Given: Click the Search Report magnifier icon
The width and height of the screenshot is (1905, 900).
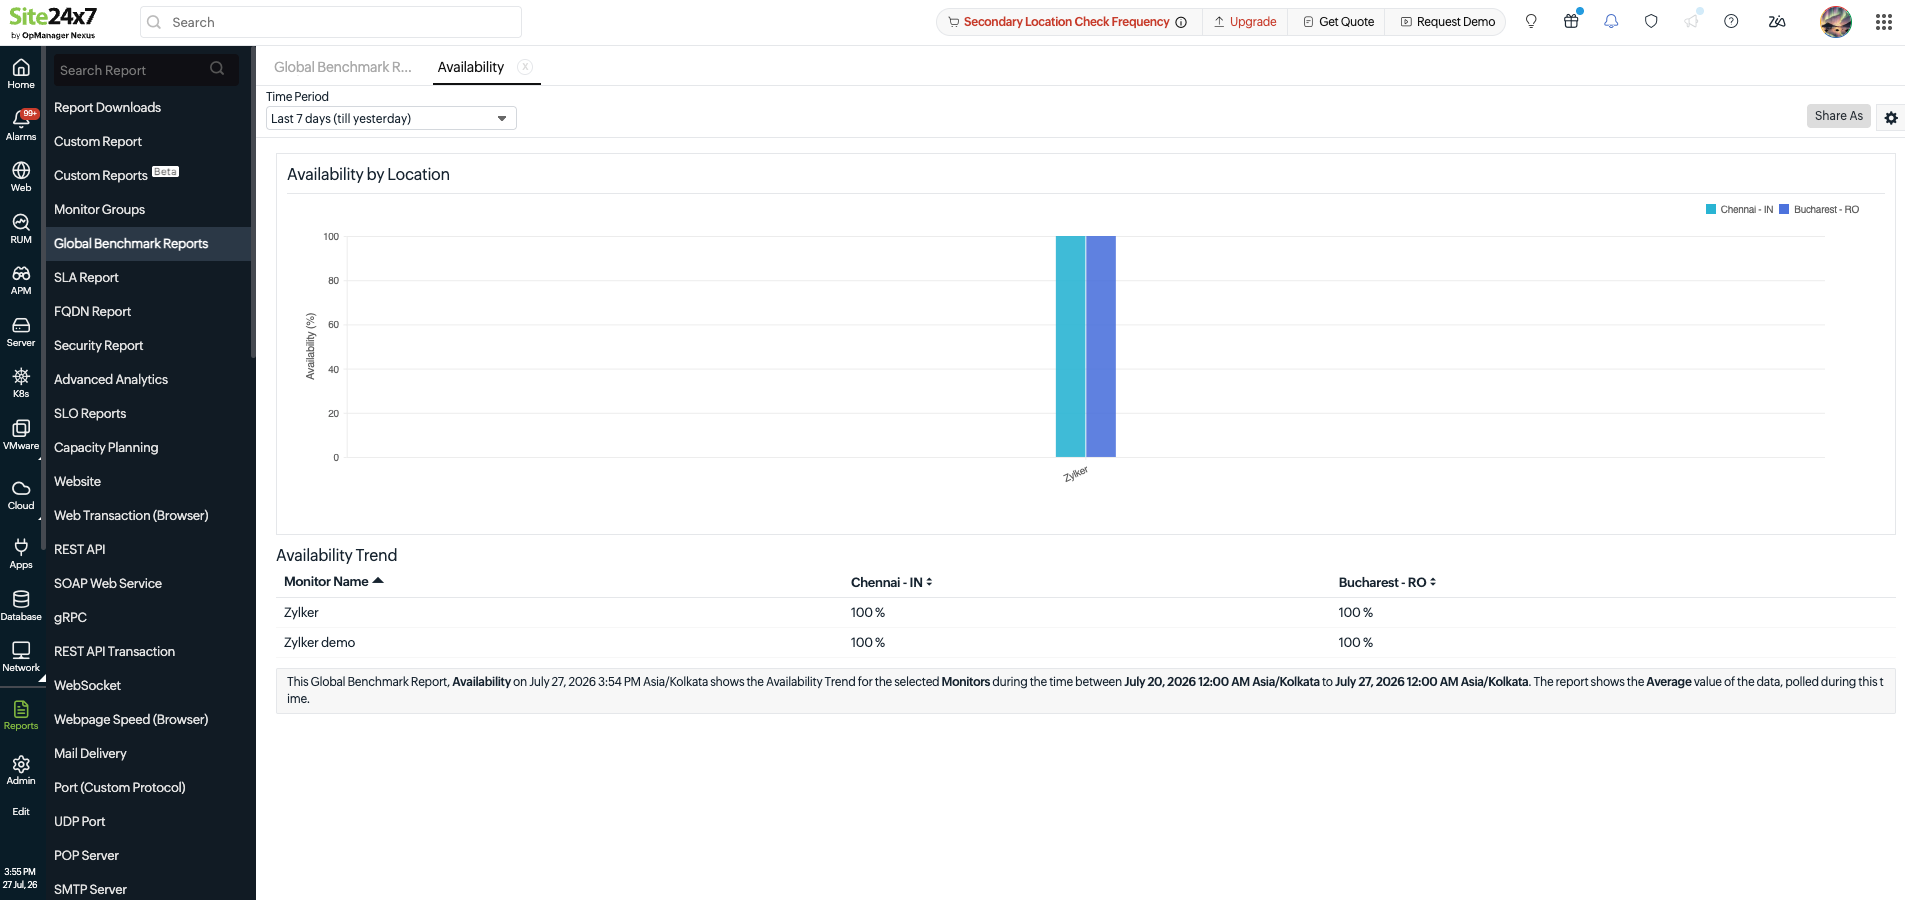Looking at the screenshot, I should [217, 69].
